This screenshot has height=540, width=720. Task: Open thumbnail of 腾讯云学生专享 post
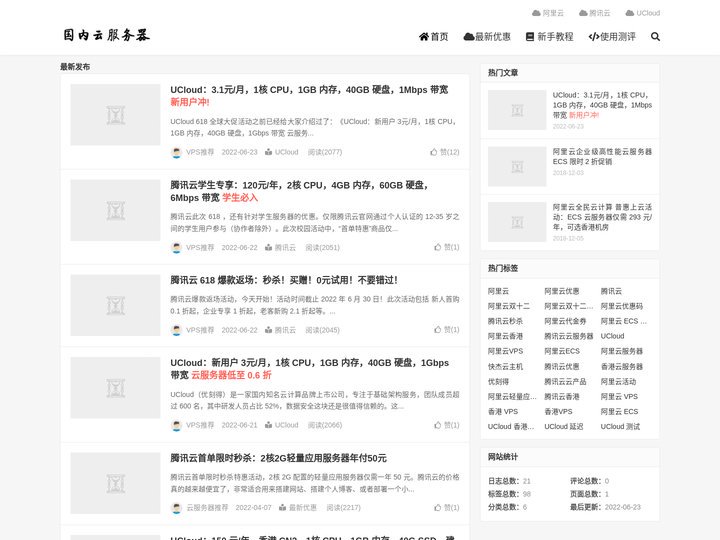[115, 210]
